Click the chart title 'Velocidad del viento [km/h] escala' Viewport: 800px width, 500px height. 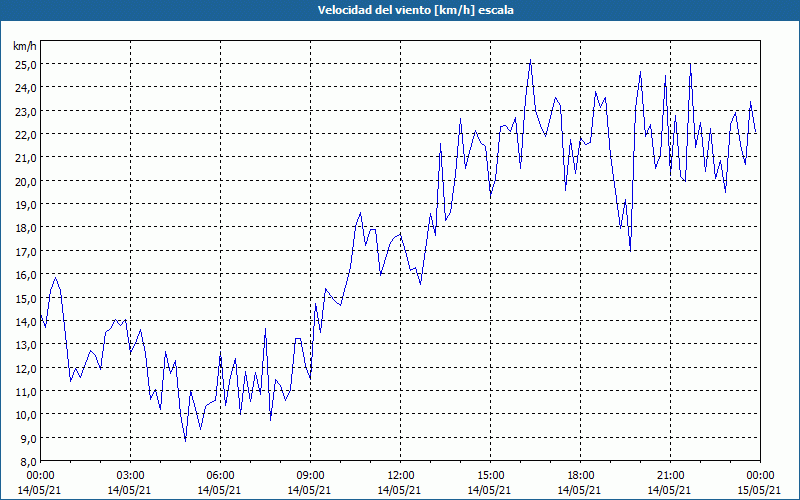(x=415, y=10)
